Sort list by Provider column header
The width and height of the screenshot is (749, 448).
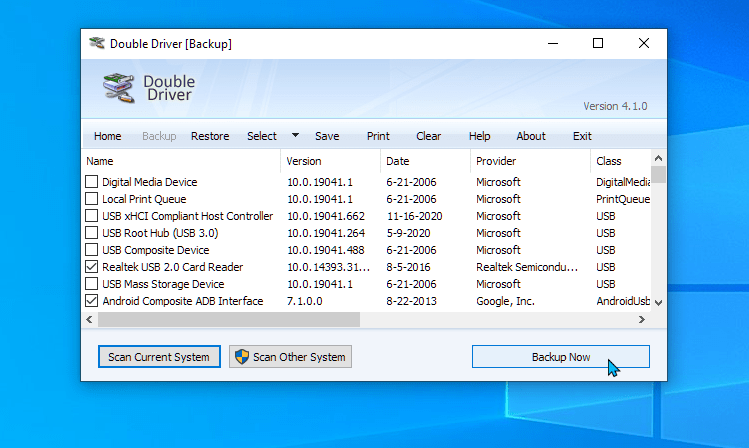(530, 161)
